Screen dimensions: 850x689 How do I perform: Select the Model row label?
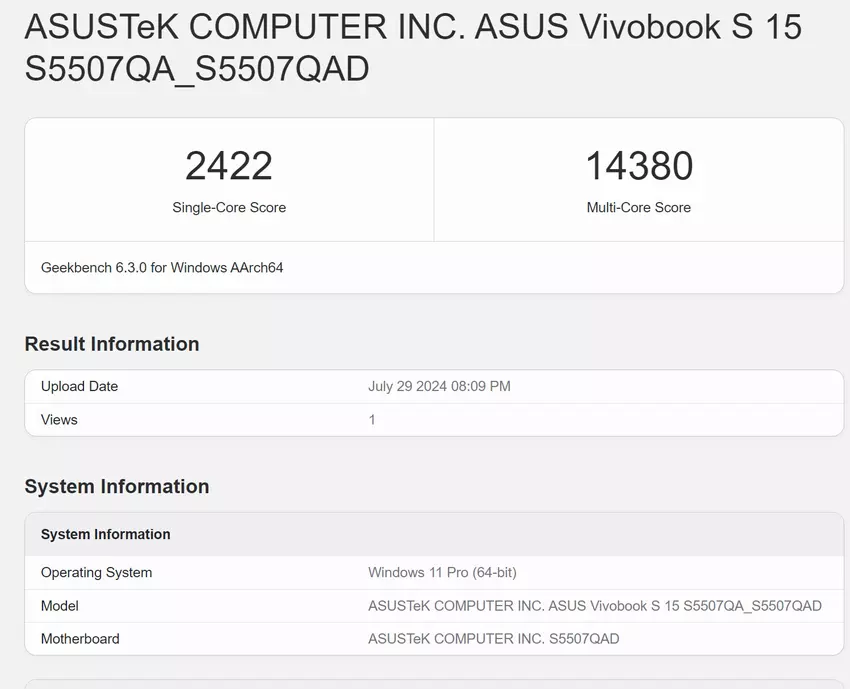[60, 606]
